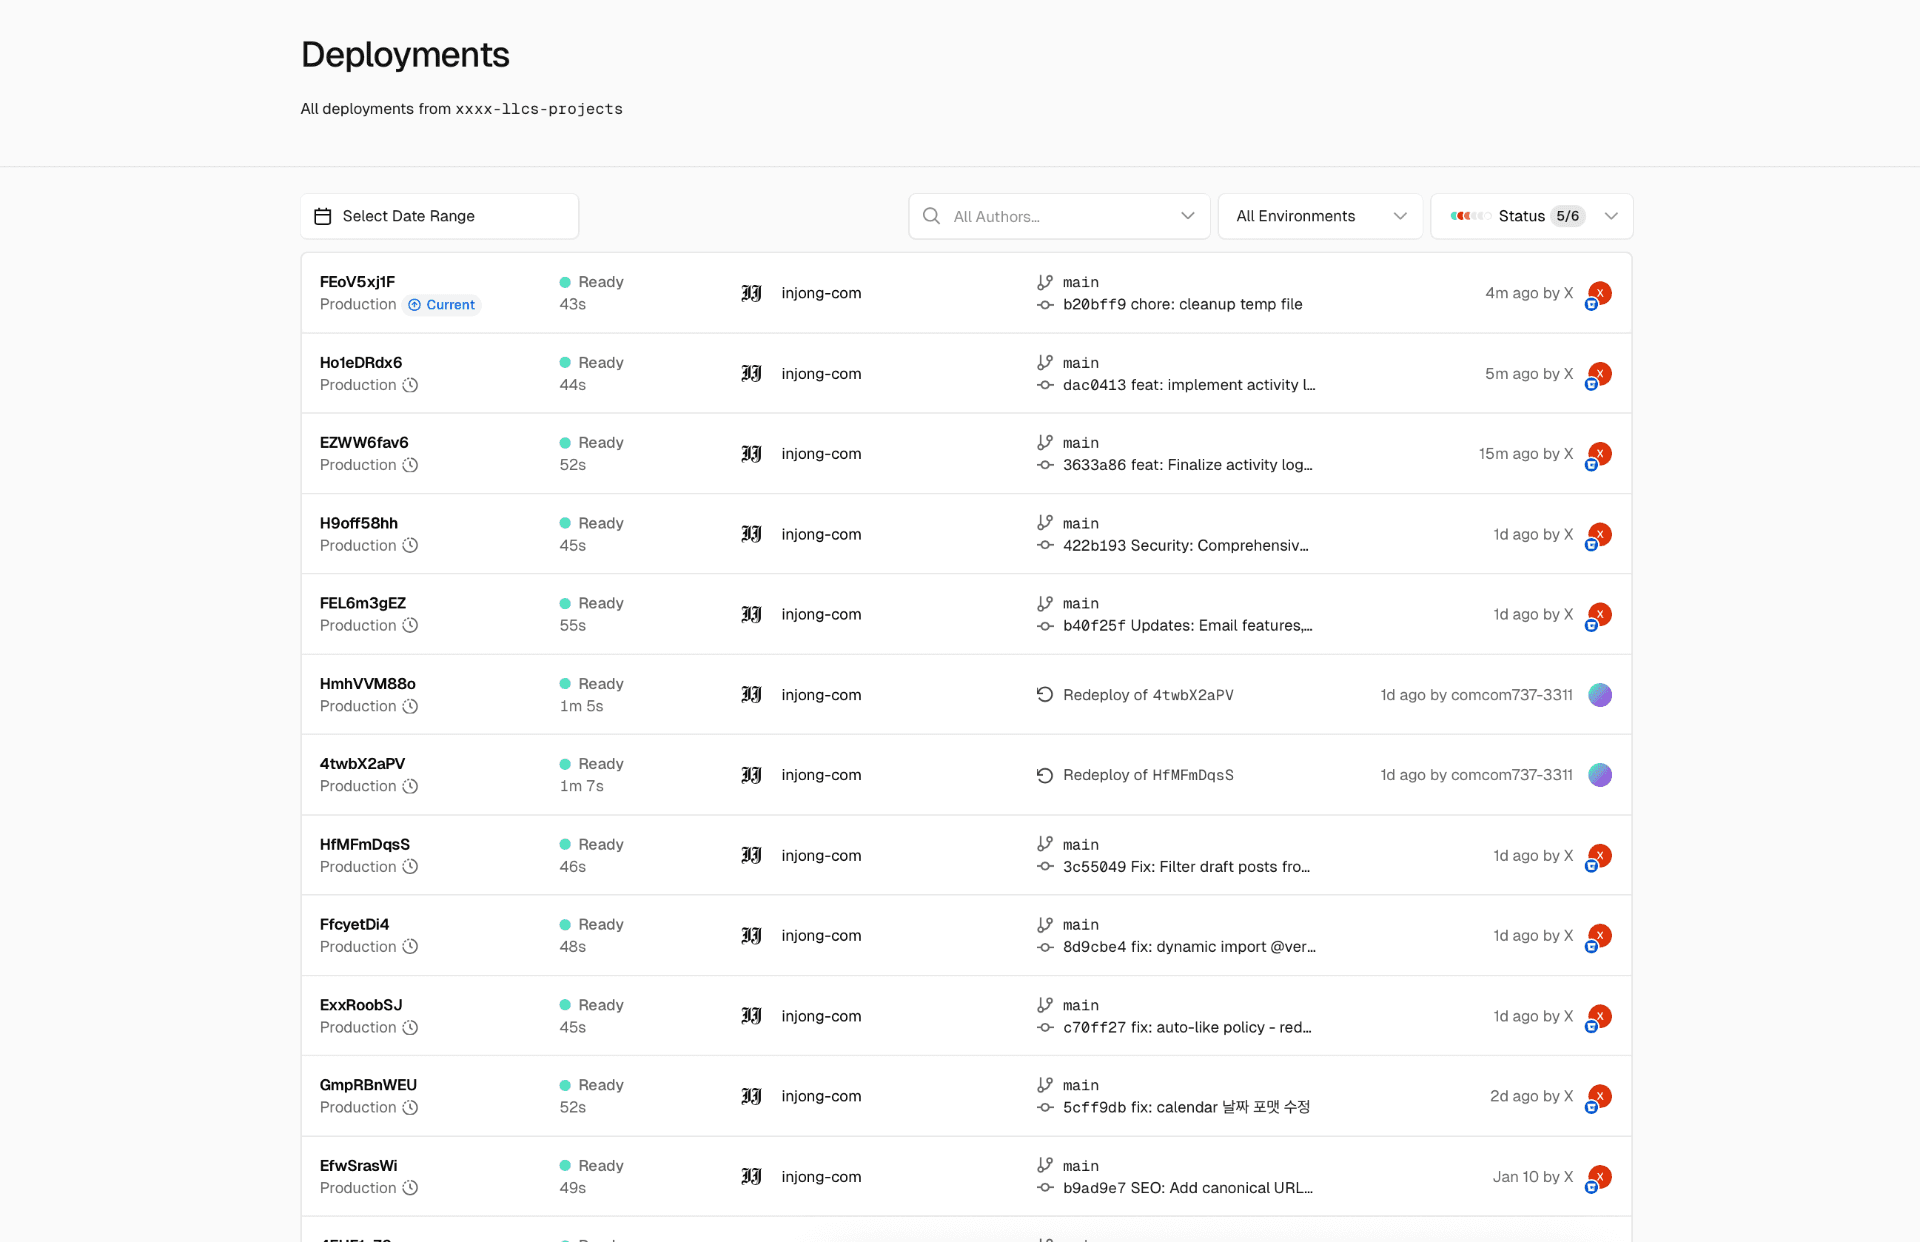Click the redeploy arrow icon on HmhVVM88o row
The width and height of the screenshot is (1920, 1242).
[1044, 694]
